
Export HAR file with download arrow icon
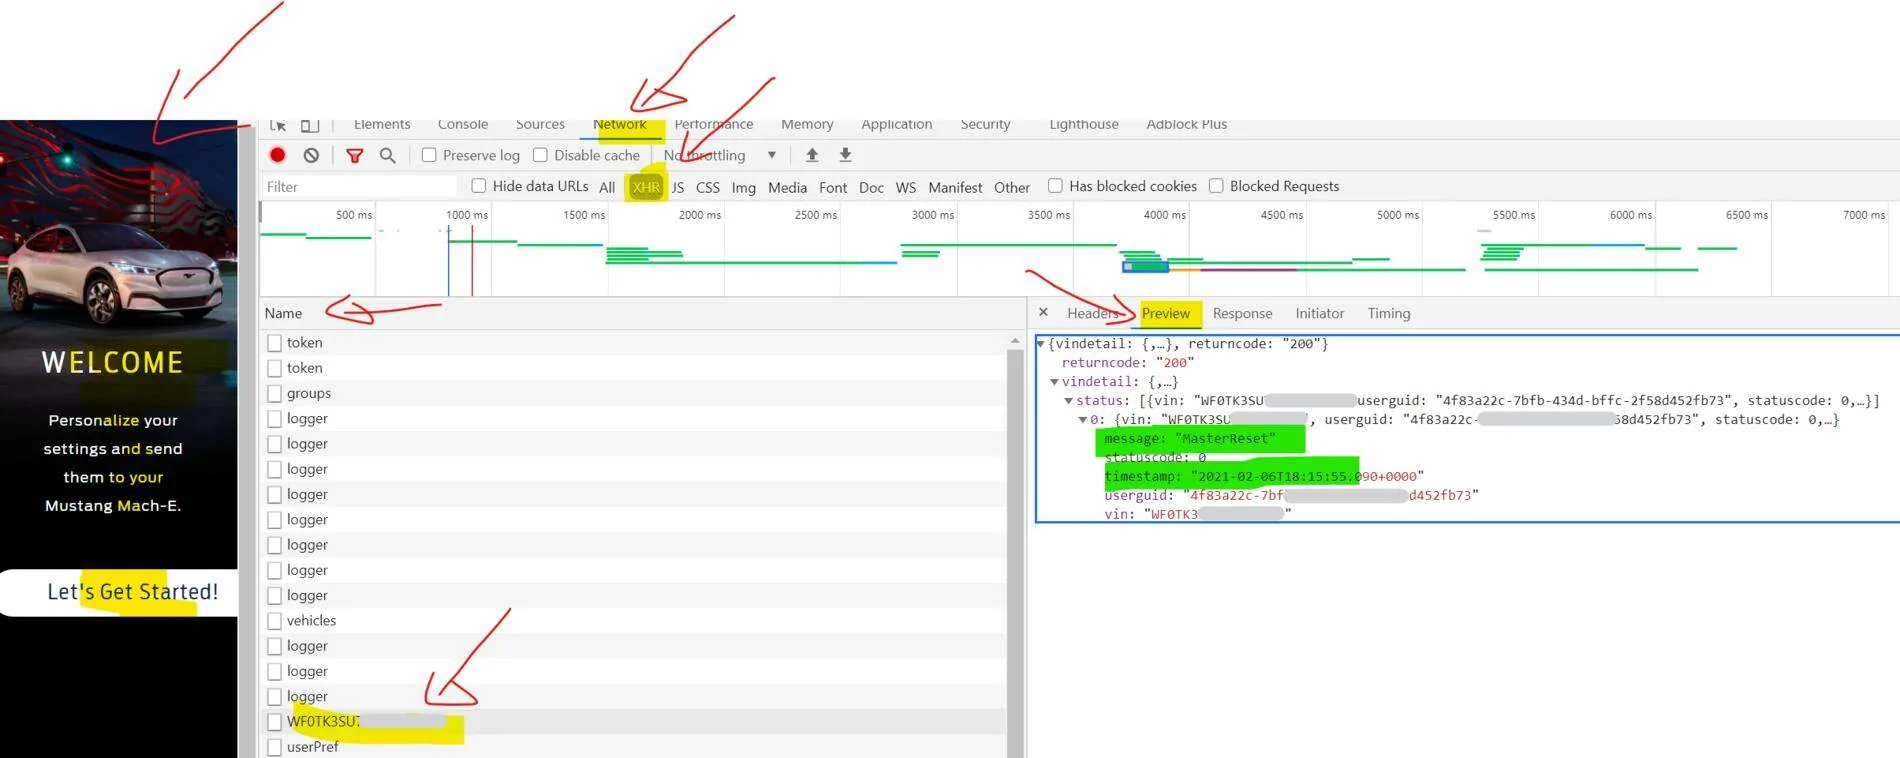click(845, 155)
